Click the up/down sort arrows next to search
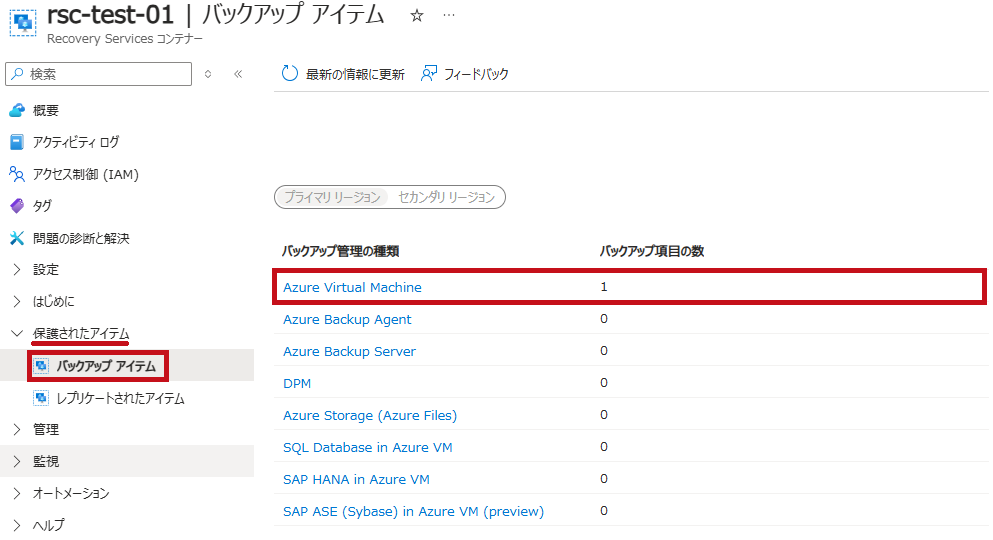The height and width of the screenshot is (540, 993). click(208, 74)
